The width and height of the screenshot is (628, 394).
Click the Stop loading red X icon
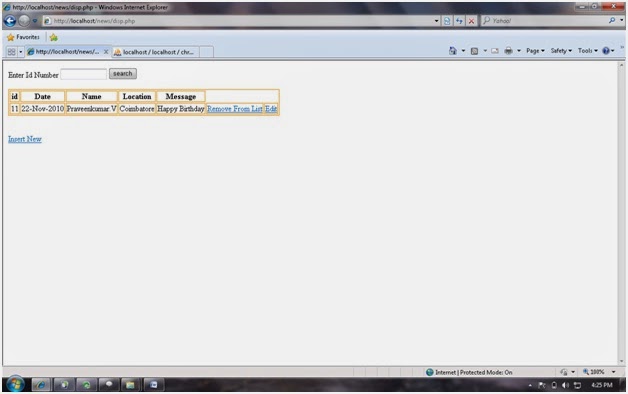click(471, 21)
